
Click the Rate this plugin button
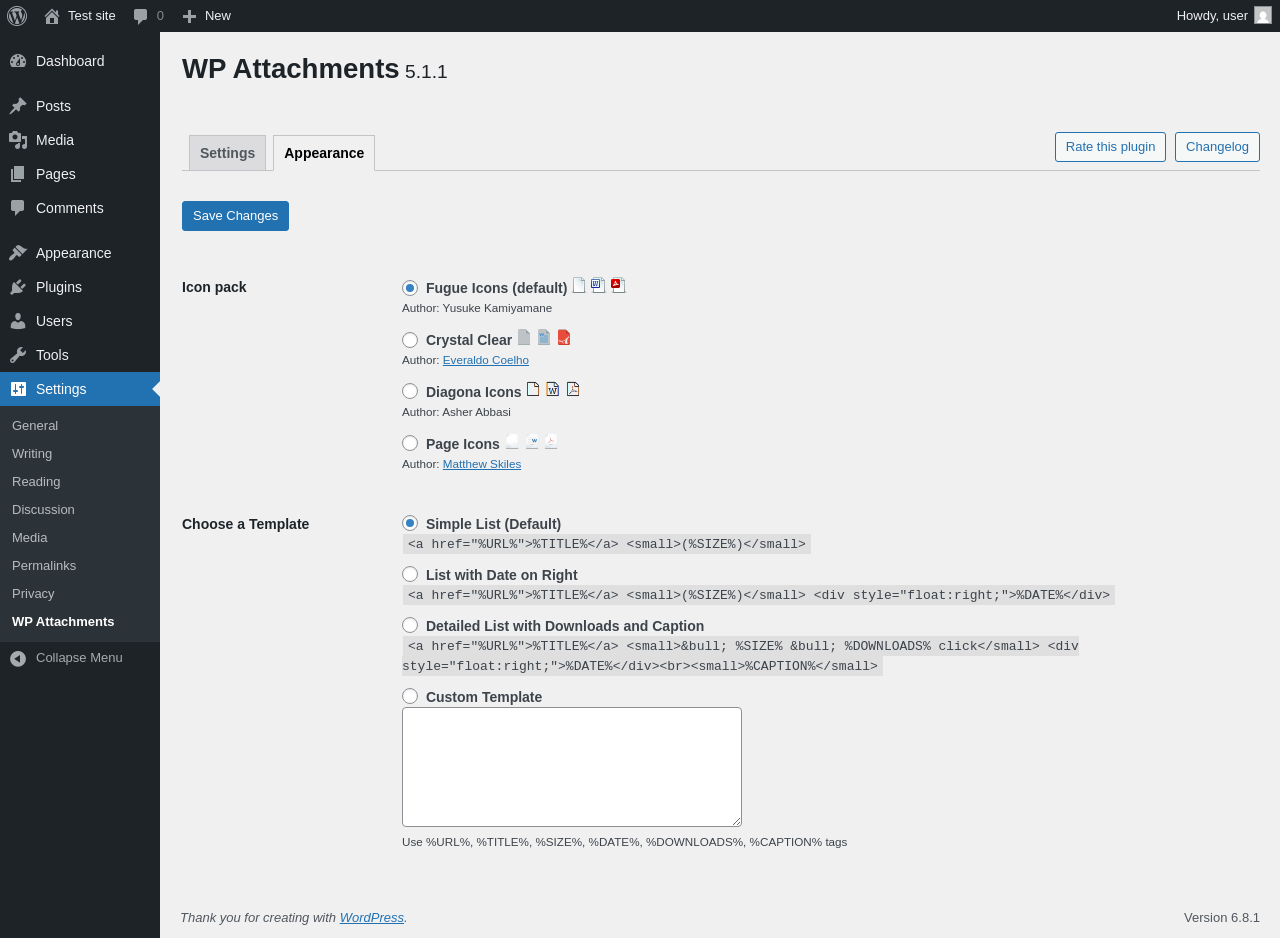1110,147
